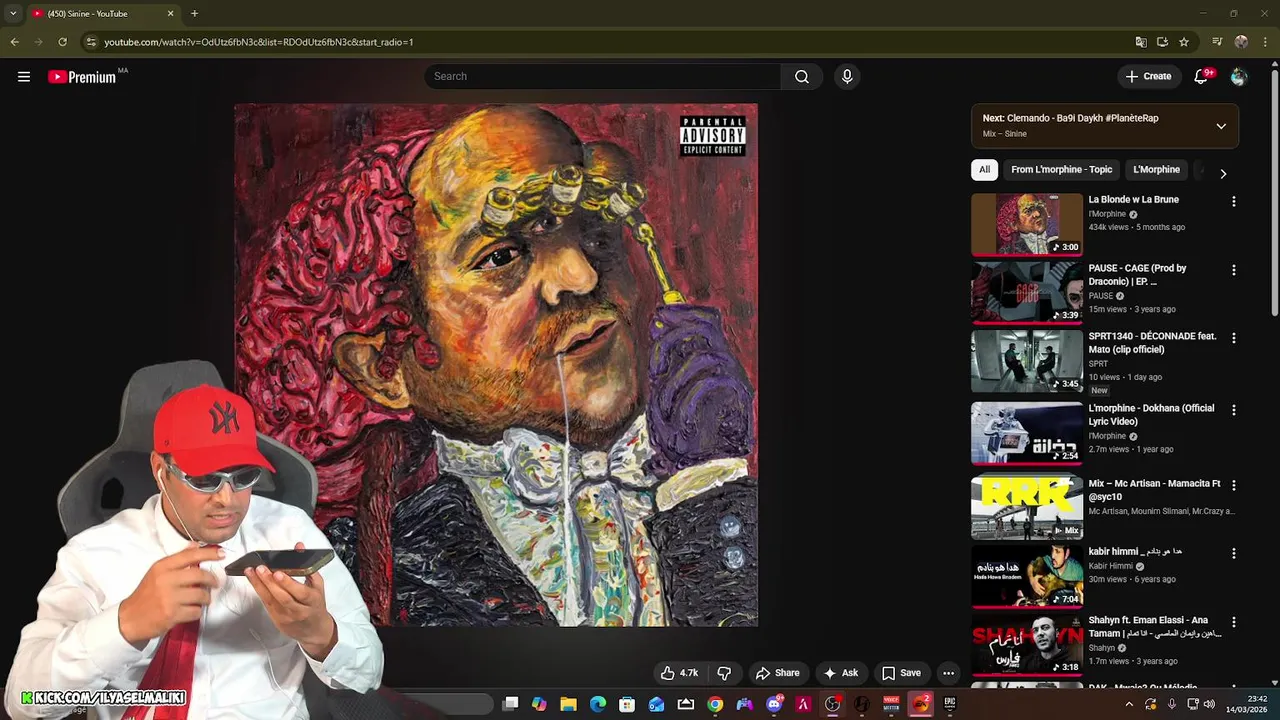Viewport: 1280px width, 720px height.
Task: Open the tab search dropdown
Action: 13,14
